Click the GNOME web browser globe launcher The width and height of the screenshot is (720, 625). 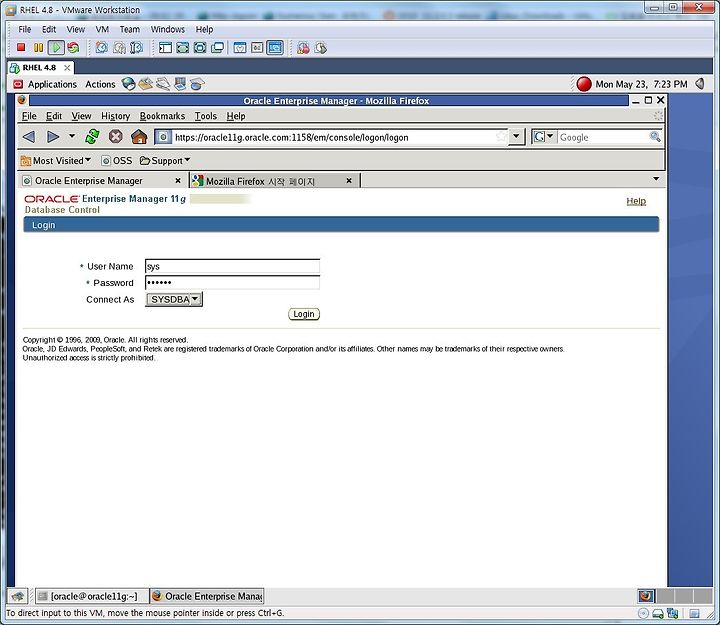[x=128, y=84]
